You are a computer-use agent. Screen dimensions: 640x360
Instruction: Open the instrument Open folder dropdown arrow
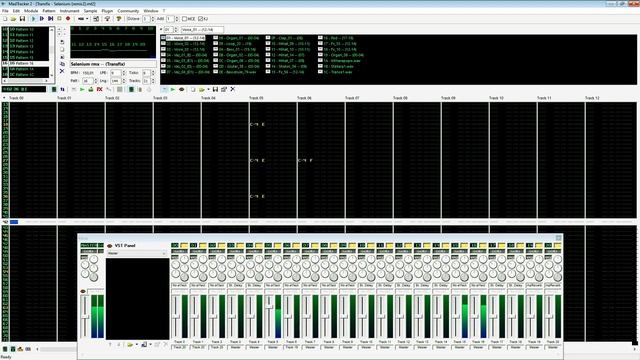(x=208, y=89)
